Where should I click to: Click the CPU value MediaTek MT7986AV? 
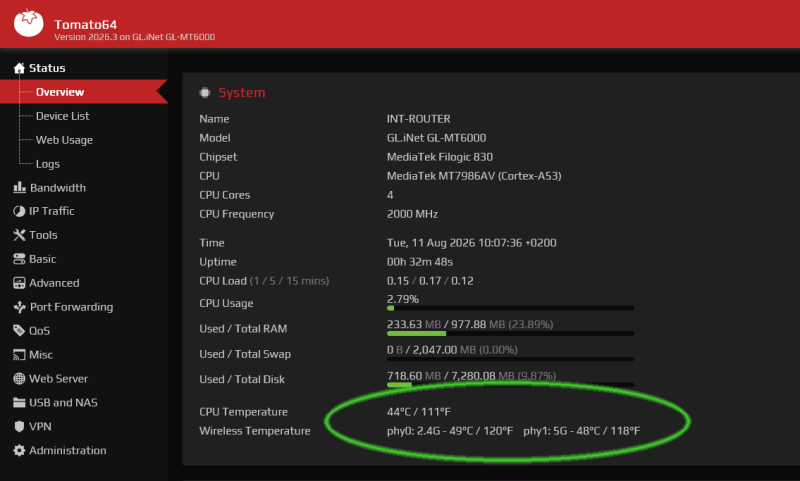(474, 176)
